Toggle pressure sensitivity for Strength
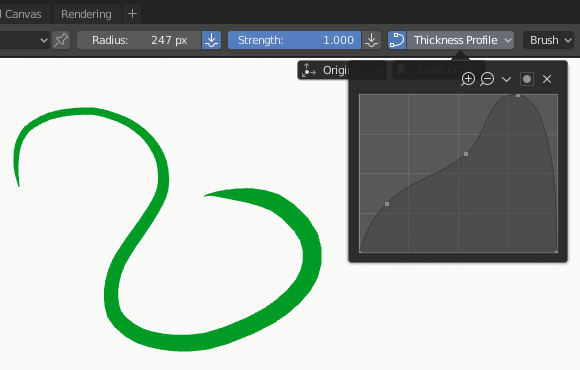 click(x=371, y=40)
